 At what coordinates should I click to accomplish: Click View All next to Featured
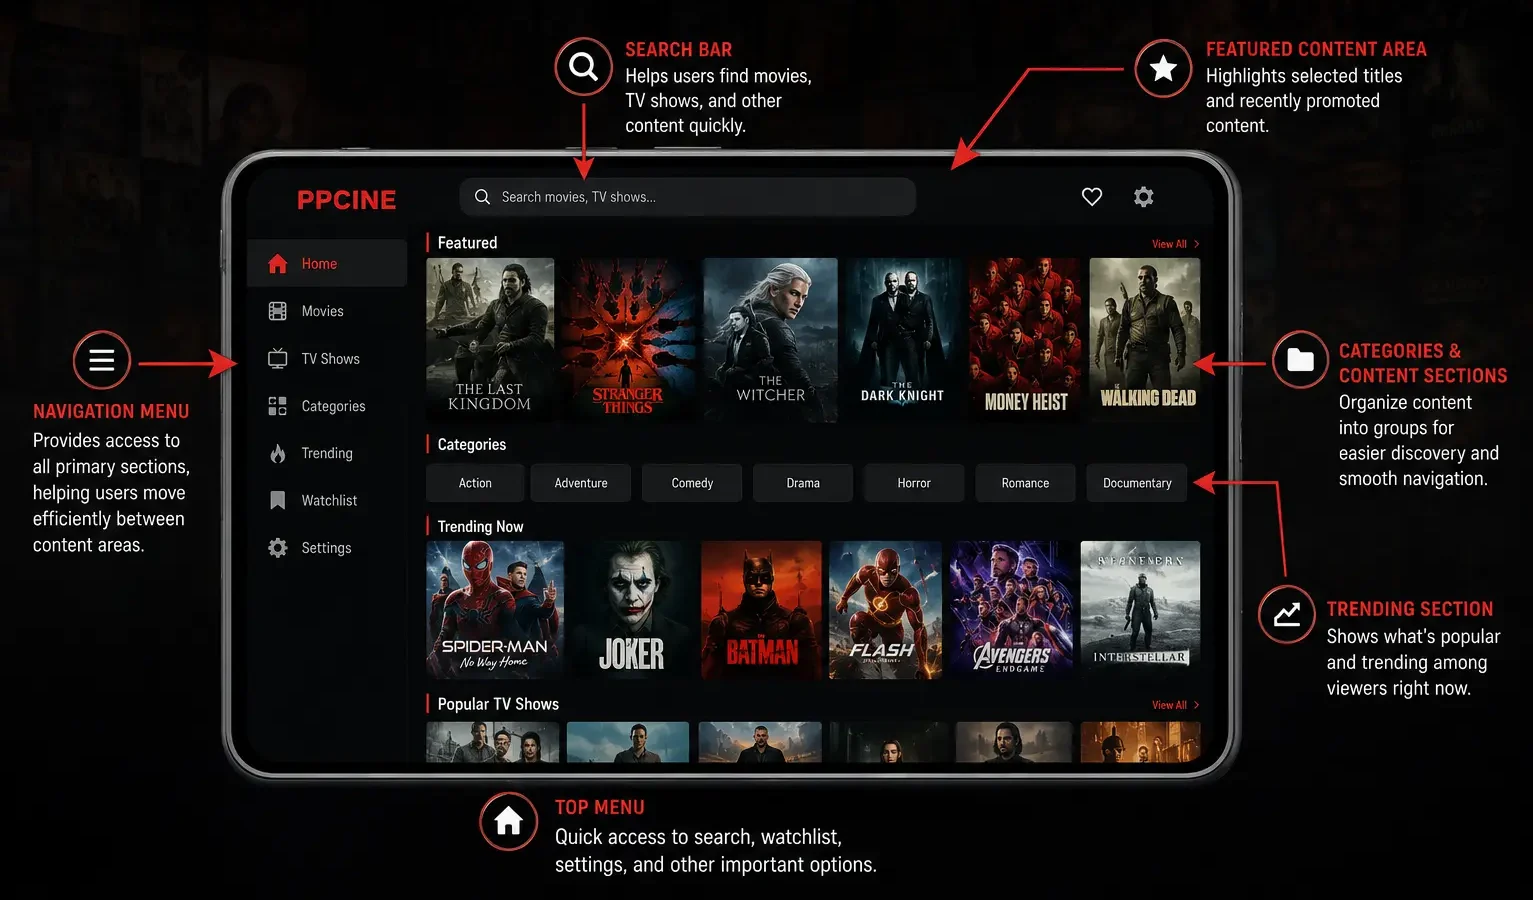[x=1175, y=244]
